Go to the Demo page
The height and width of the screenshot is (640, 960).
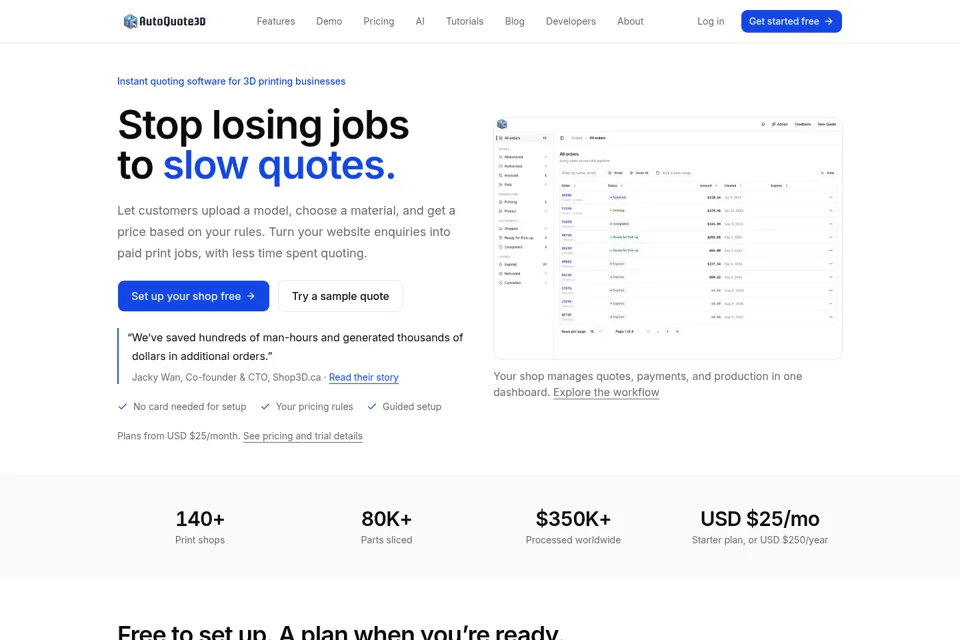[x=329, y=21]
